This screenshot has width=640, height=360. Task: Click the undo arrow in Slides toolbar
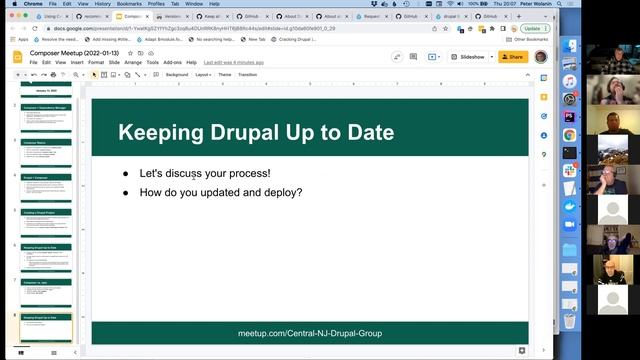(x=34, y=75)
